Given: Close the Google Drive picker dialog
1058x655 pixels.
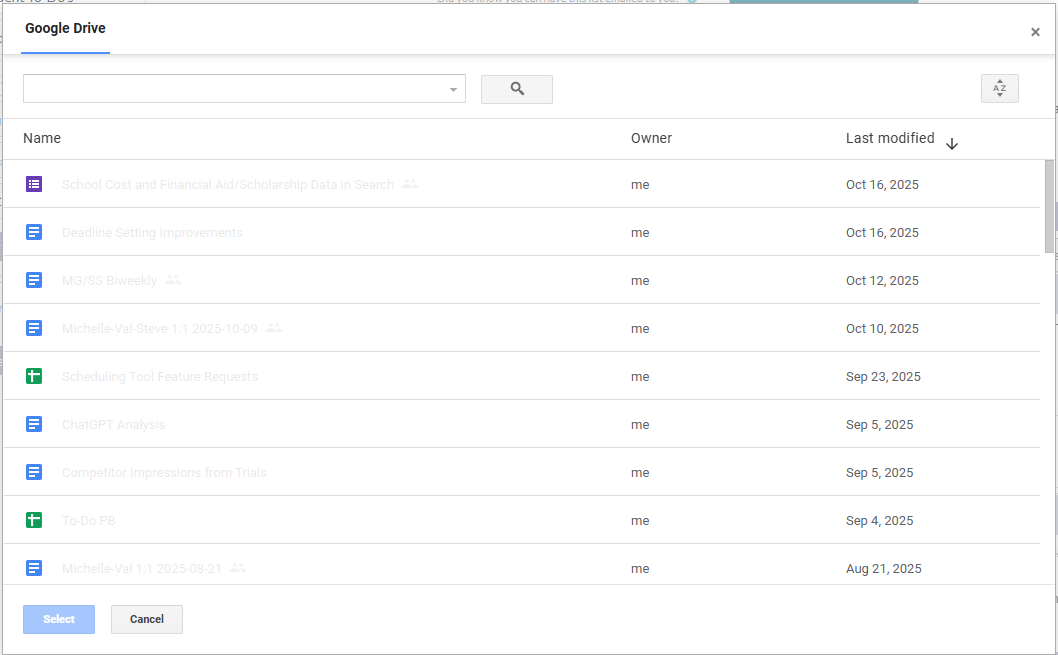Looking at the screenshot, I should [1035, 32].
